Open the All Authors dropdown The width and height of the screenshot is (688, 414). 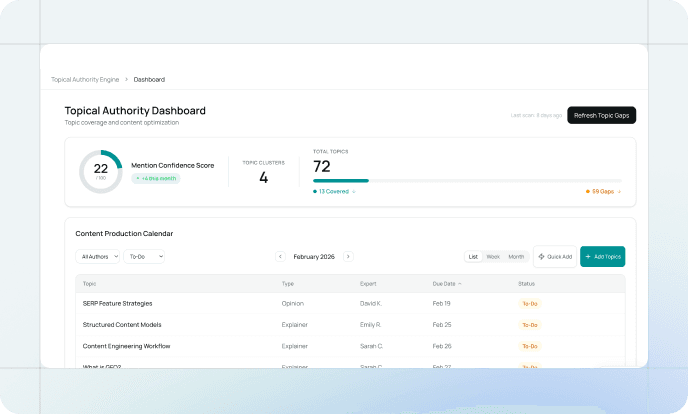pyautogui.click(x=98, y=256)
